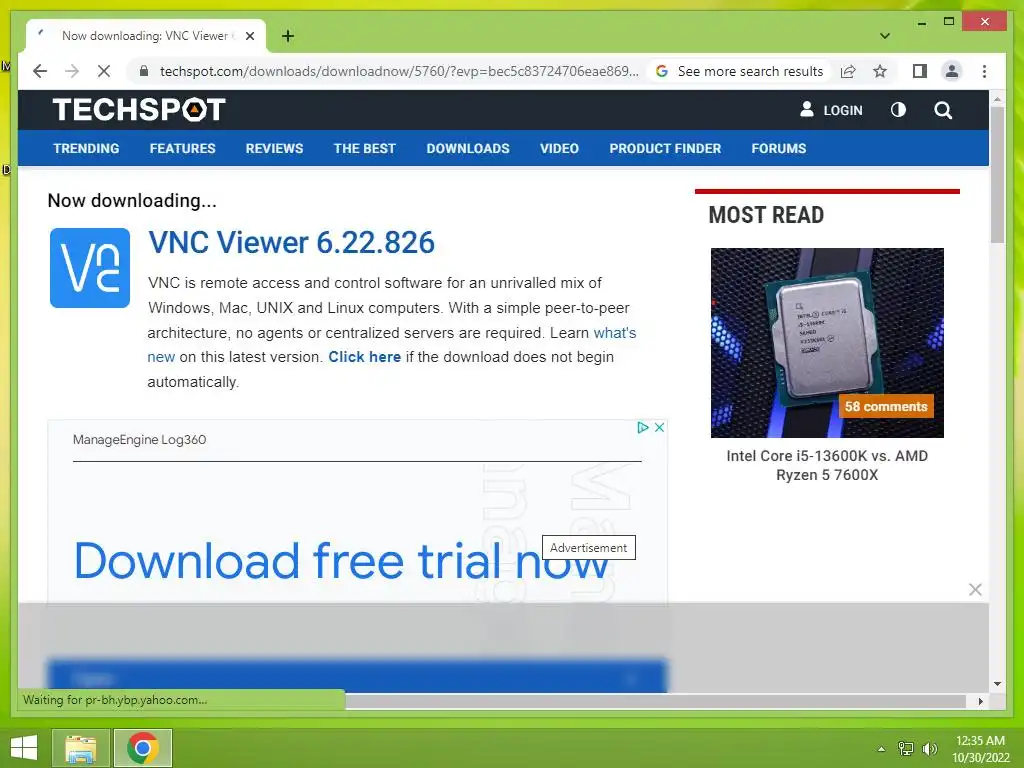Open the REVIEWS section
Image resolution: width=1024 pixels, height=768 pixels.
(x=274, y=148)
